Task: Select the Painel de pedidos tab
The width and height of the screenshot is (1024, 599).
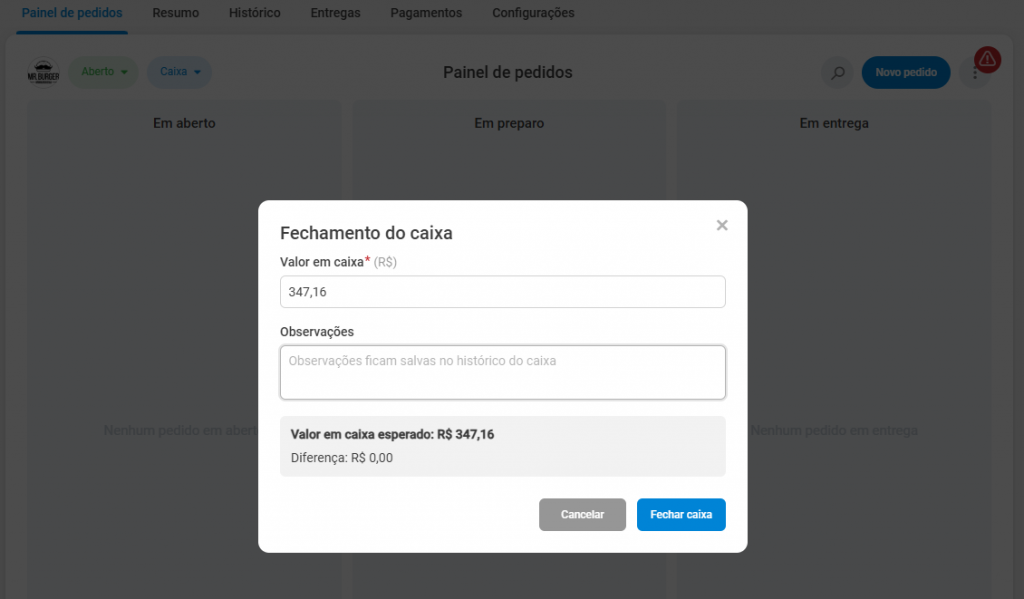Action: pyautogui.click(x=72, y=13)
